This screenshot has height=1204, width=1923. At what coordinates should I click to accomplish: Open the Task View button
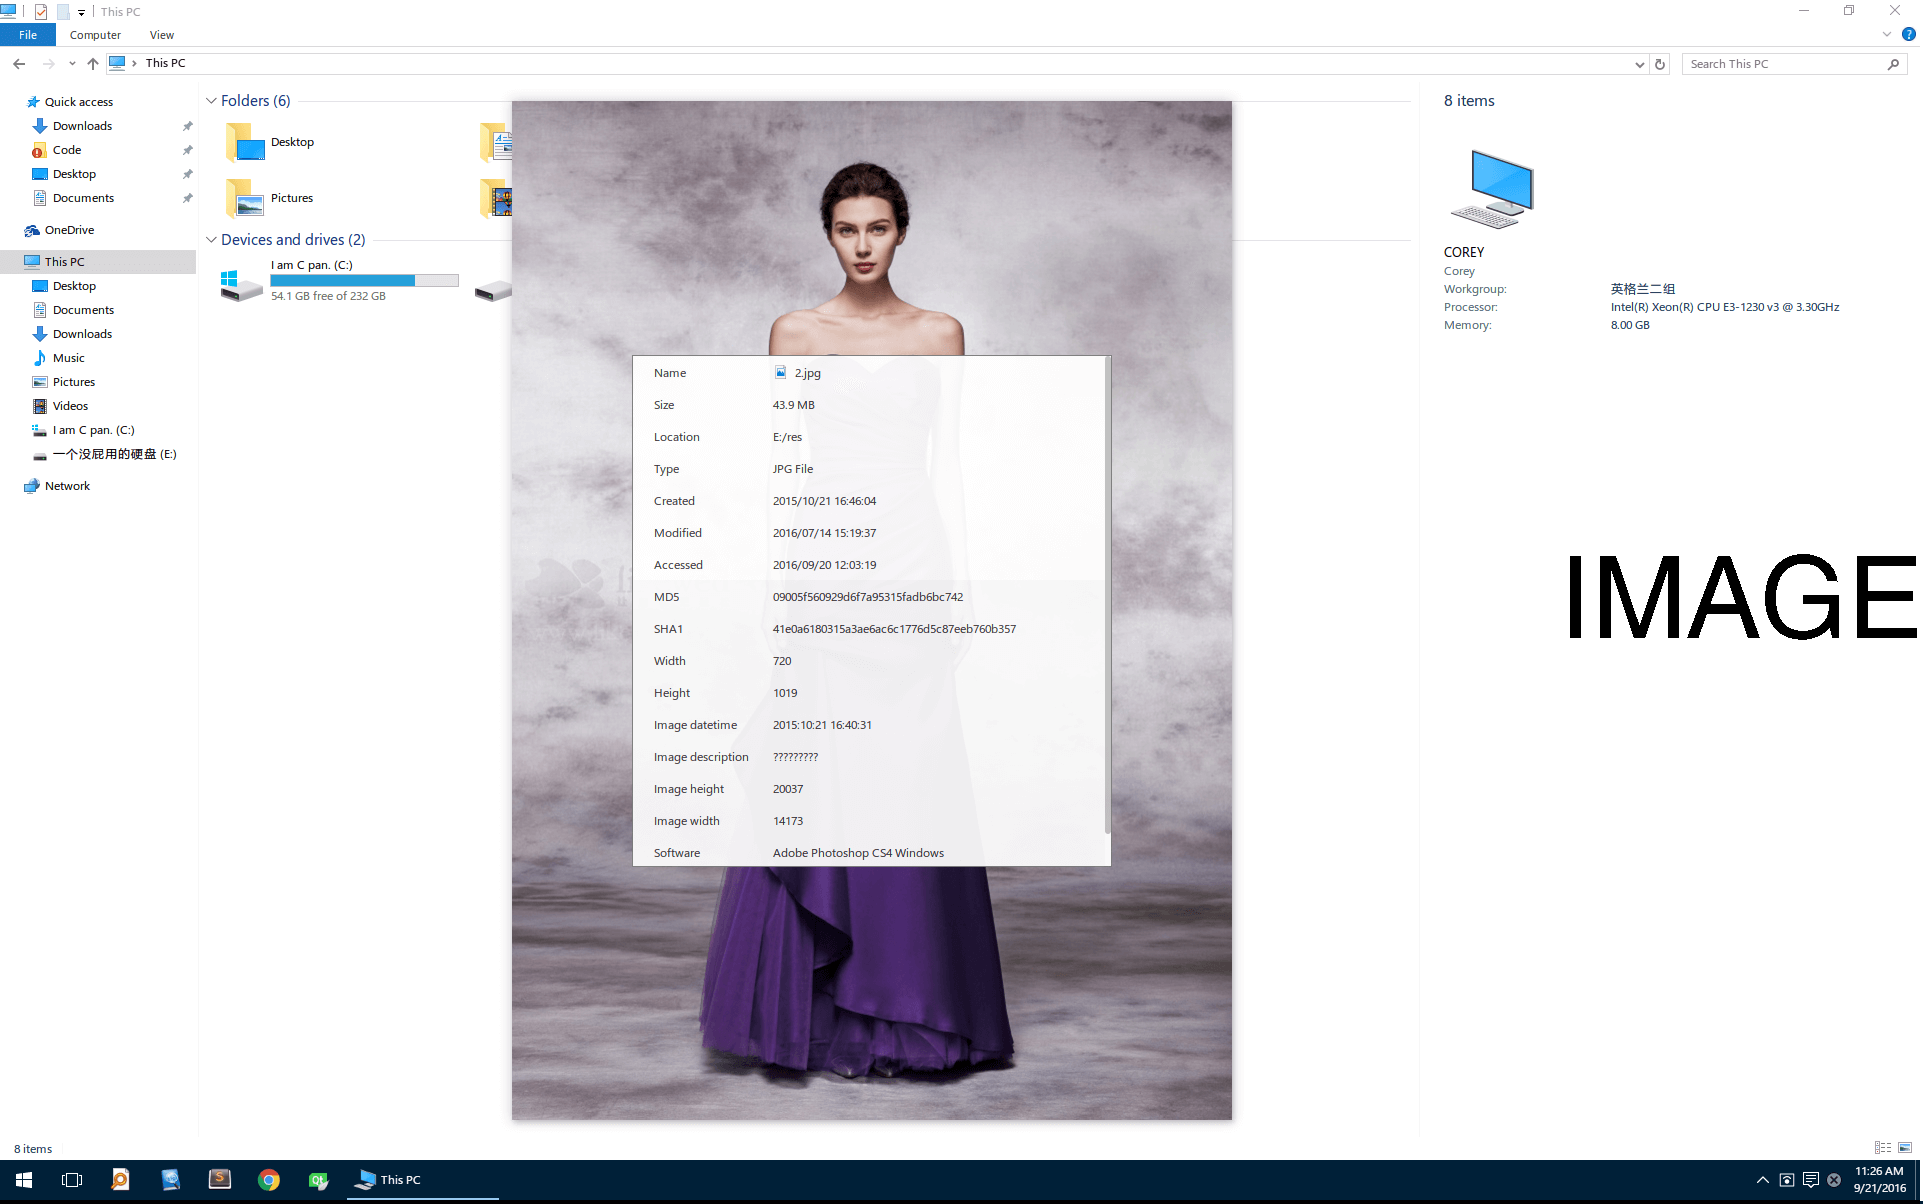coord(72,1180)
